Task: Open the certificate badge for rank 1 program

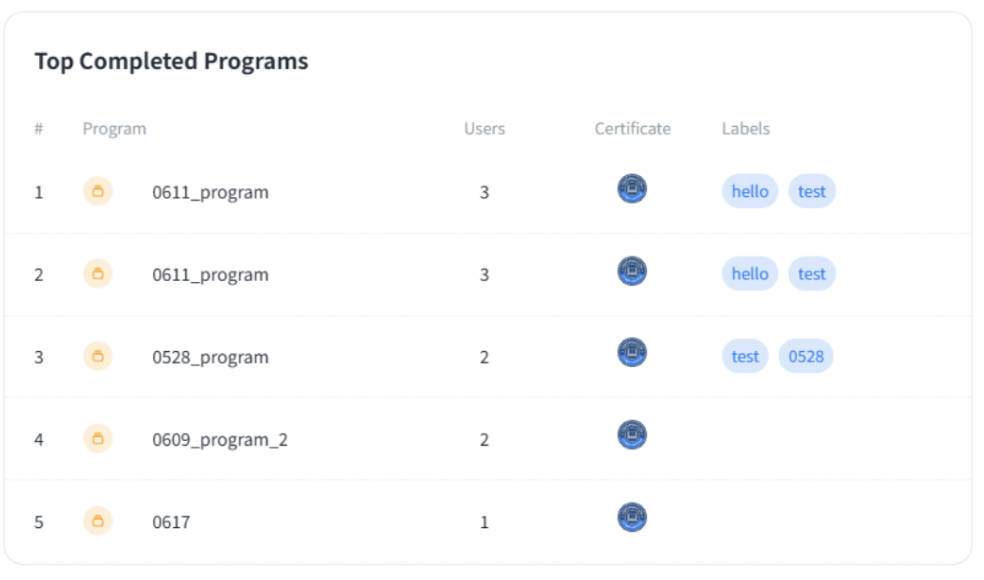Action: 632,189
